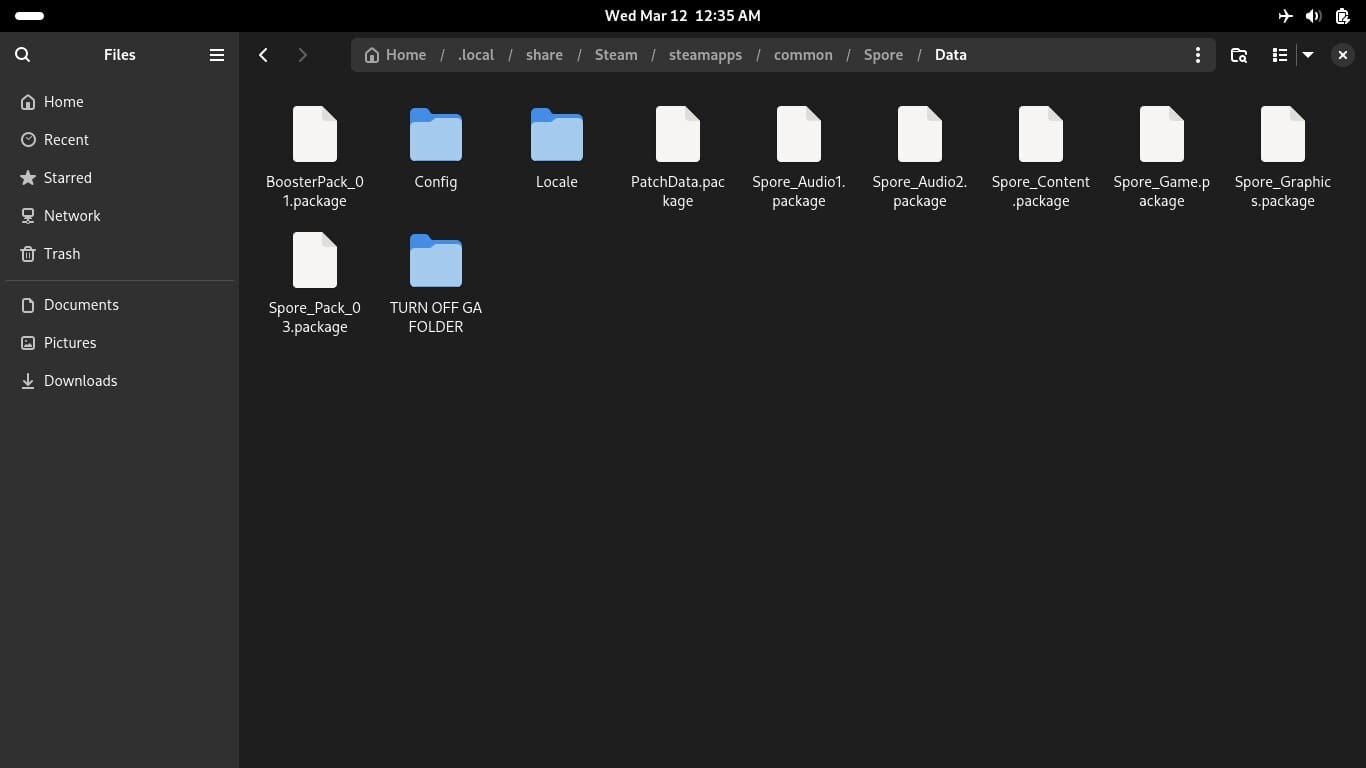Open Documents in the sidebar
Image resolution: width=1366 pixels, height=768 pixels.
[120, 305]
